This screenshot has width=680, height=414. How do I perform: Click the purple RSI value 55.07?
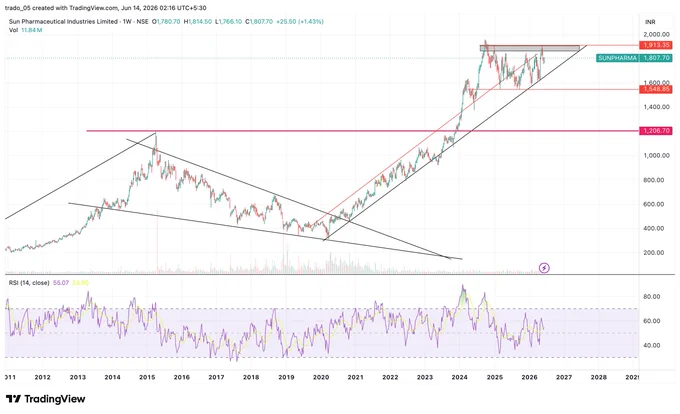pos(61,283)
